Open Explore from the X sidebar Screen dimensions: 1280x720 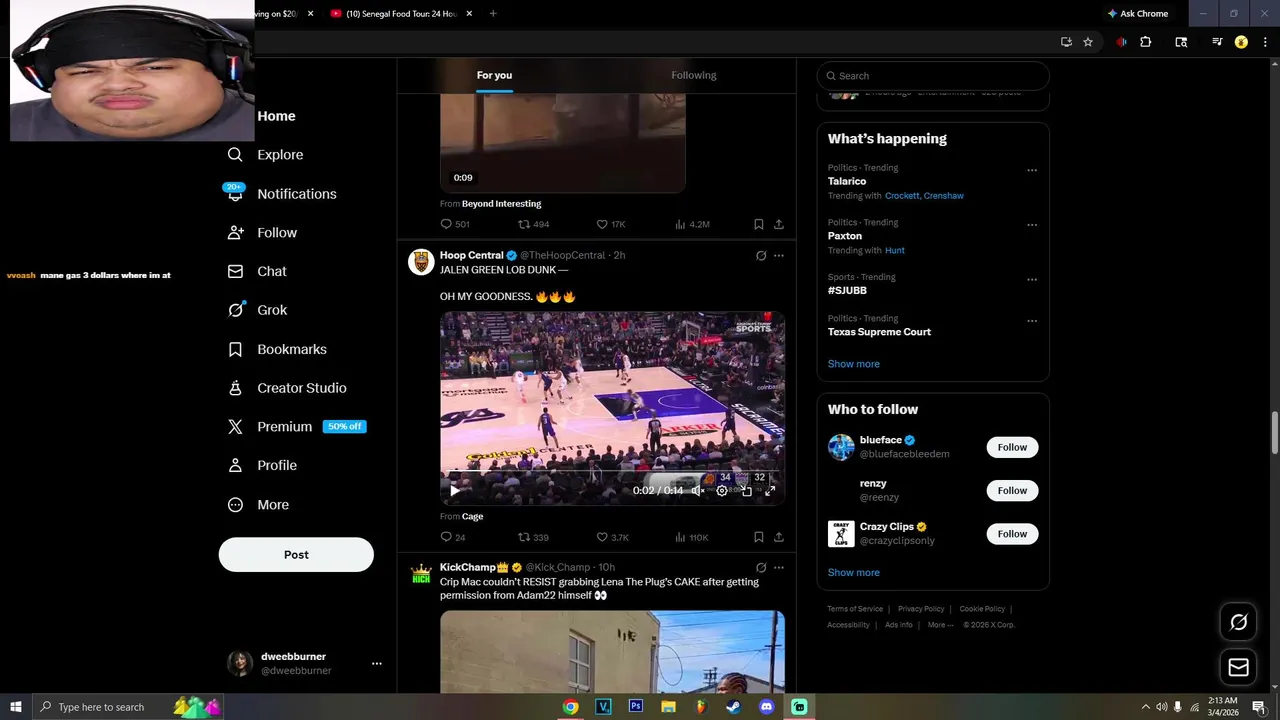(265, 155)
